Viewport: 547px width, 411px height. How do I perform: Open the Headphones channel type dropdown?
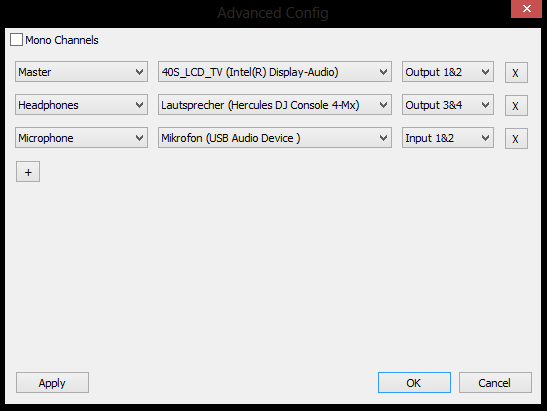click(x=81, y=105)
